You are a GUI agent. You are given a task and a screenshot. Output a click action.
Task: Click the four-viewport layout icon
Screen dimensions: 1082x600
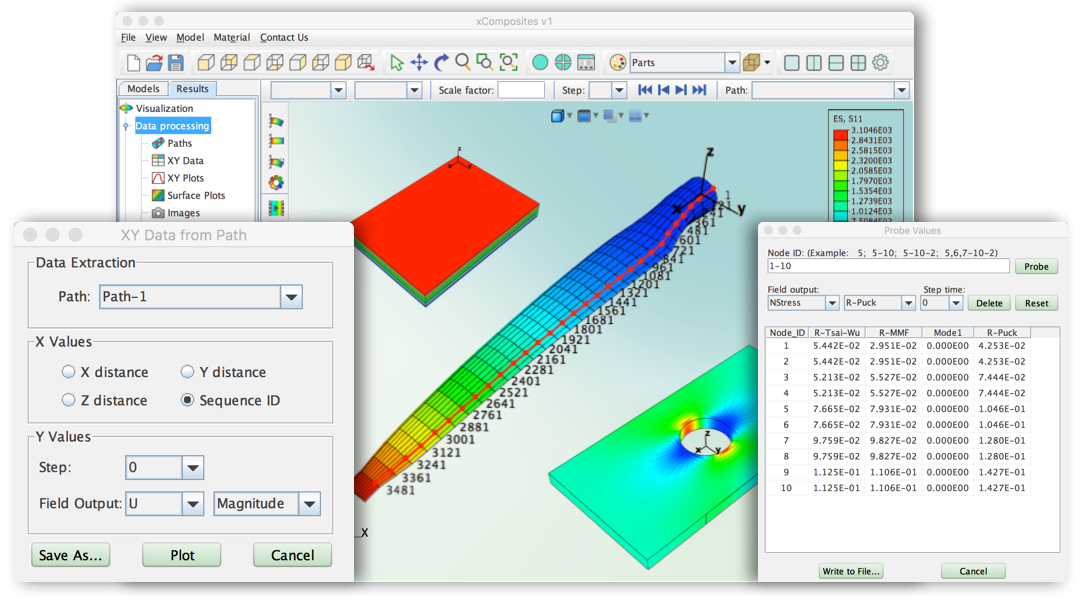point(858,62)
